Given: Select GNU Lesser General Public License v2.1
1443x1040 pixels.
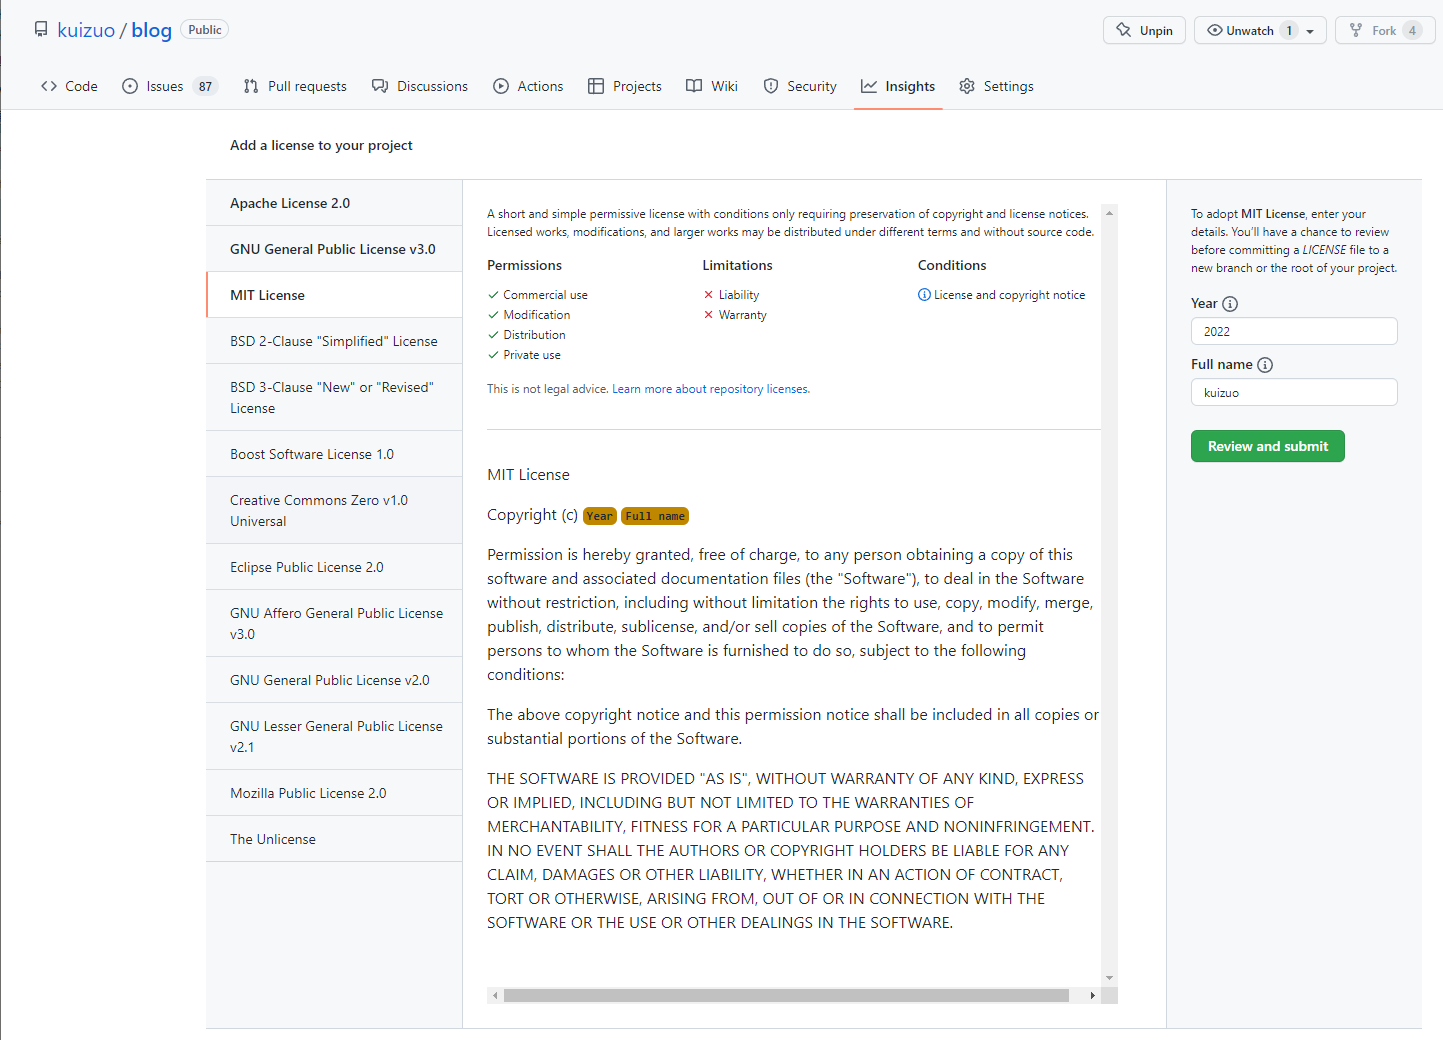Looking at the screenshot, I should [334, 736].
